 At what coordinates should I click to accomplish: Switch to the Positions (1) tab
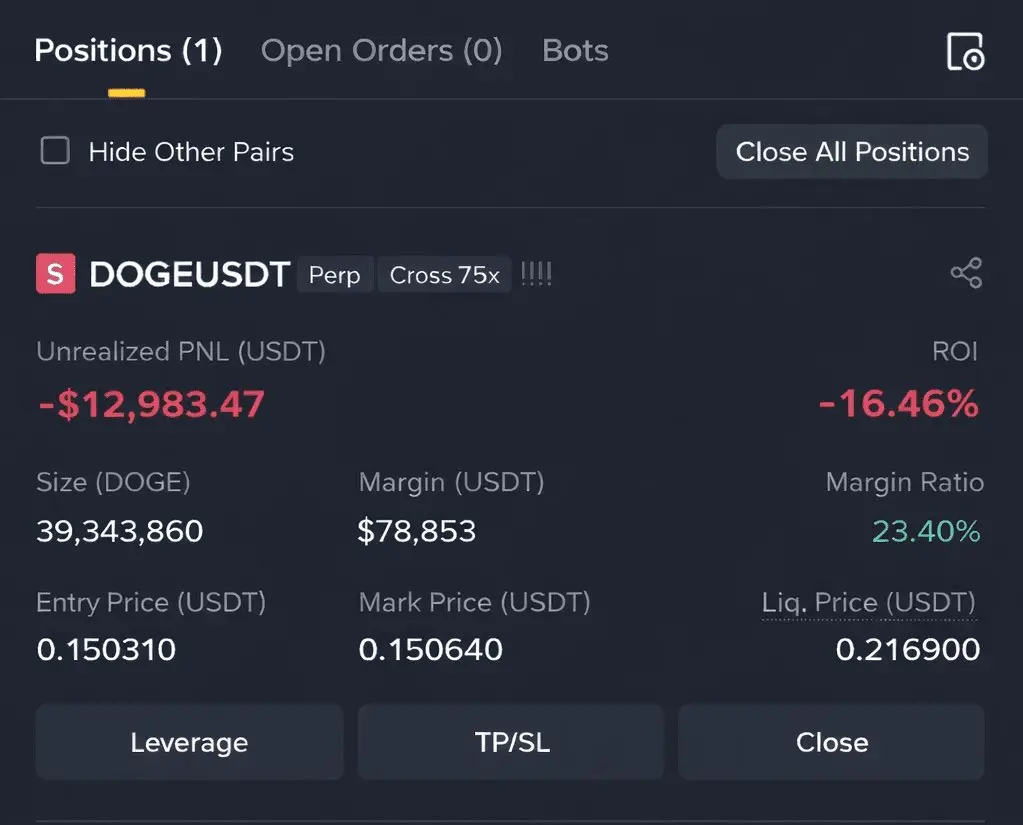128,51
